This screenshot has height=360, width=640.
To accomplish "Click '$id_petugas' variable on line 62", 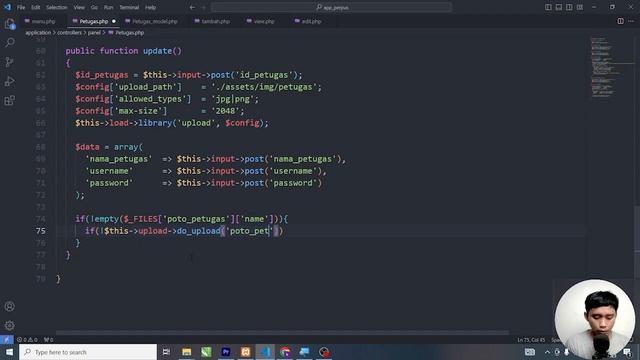I will 102,75.
